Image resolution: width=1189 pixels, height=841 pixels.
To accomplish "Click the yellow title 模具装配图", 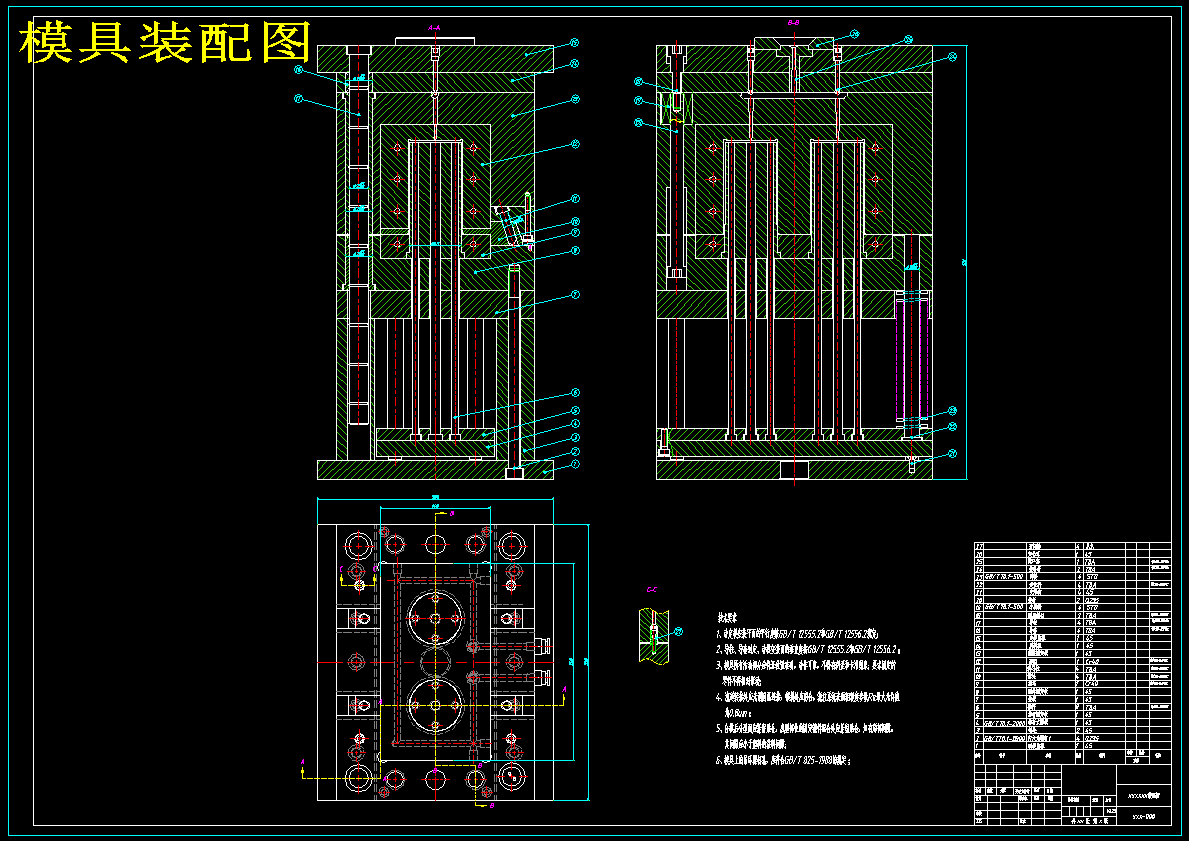I will tap(165, 42).
